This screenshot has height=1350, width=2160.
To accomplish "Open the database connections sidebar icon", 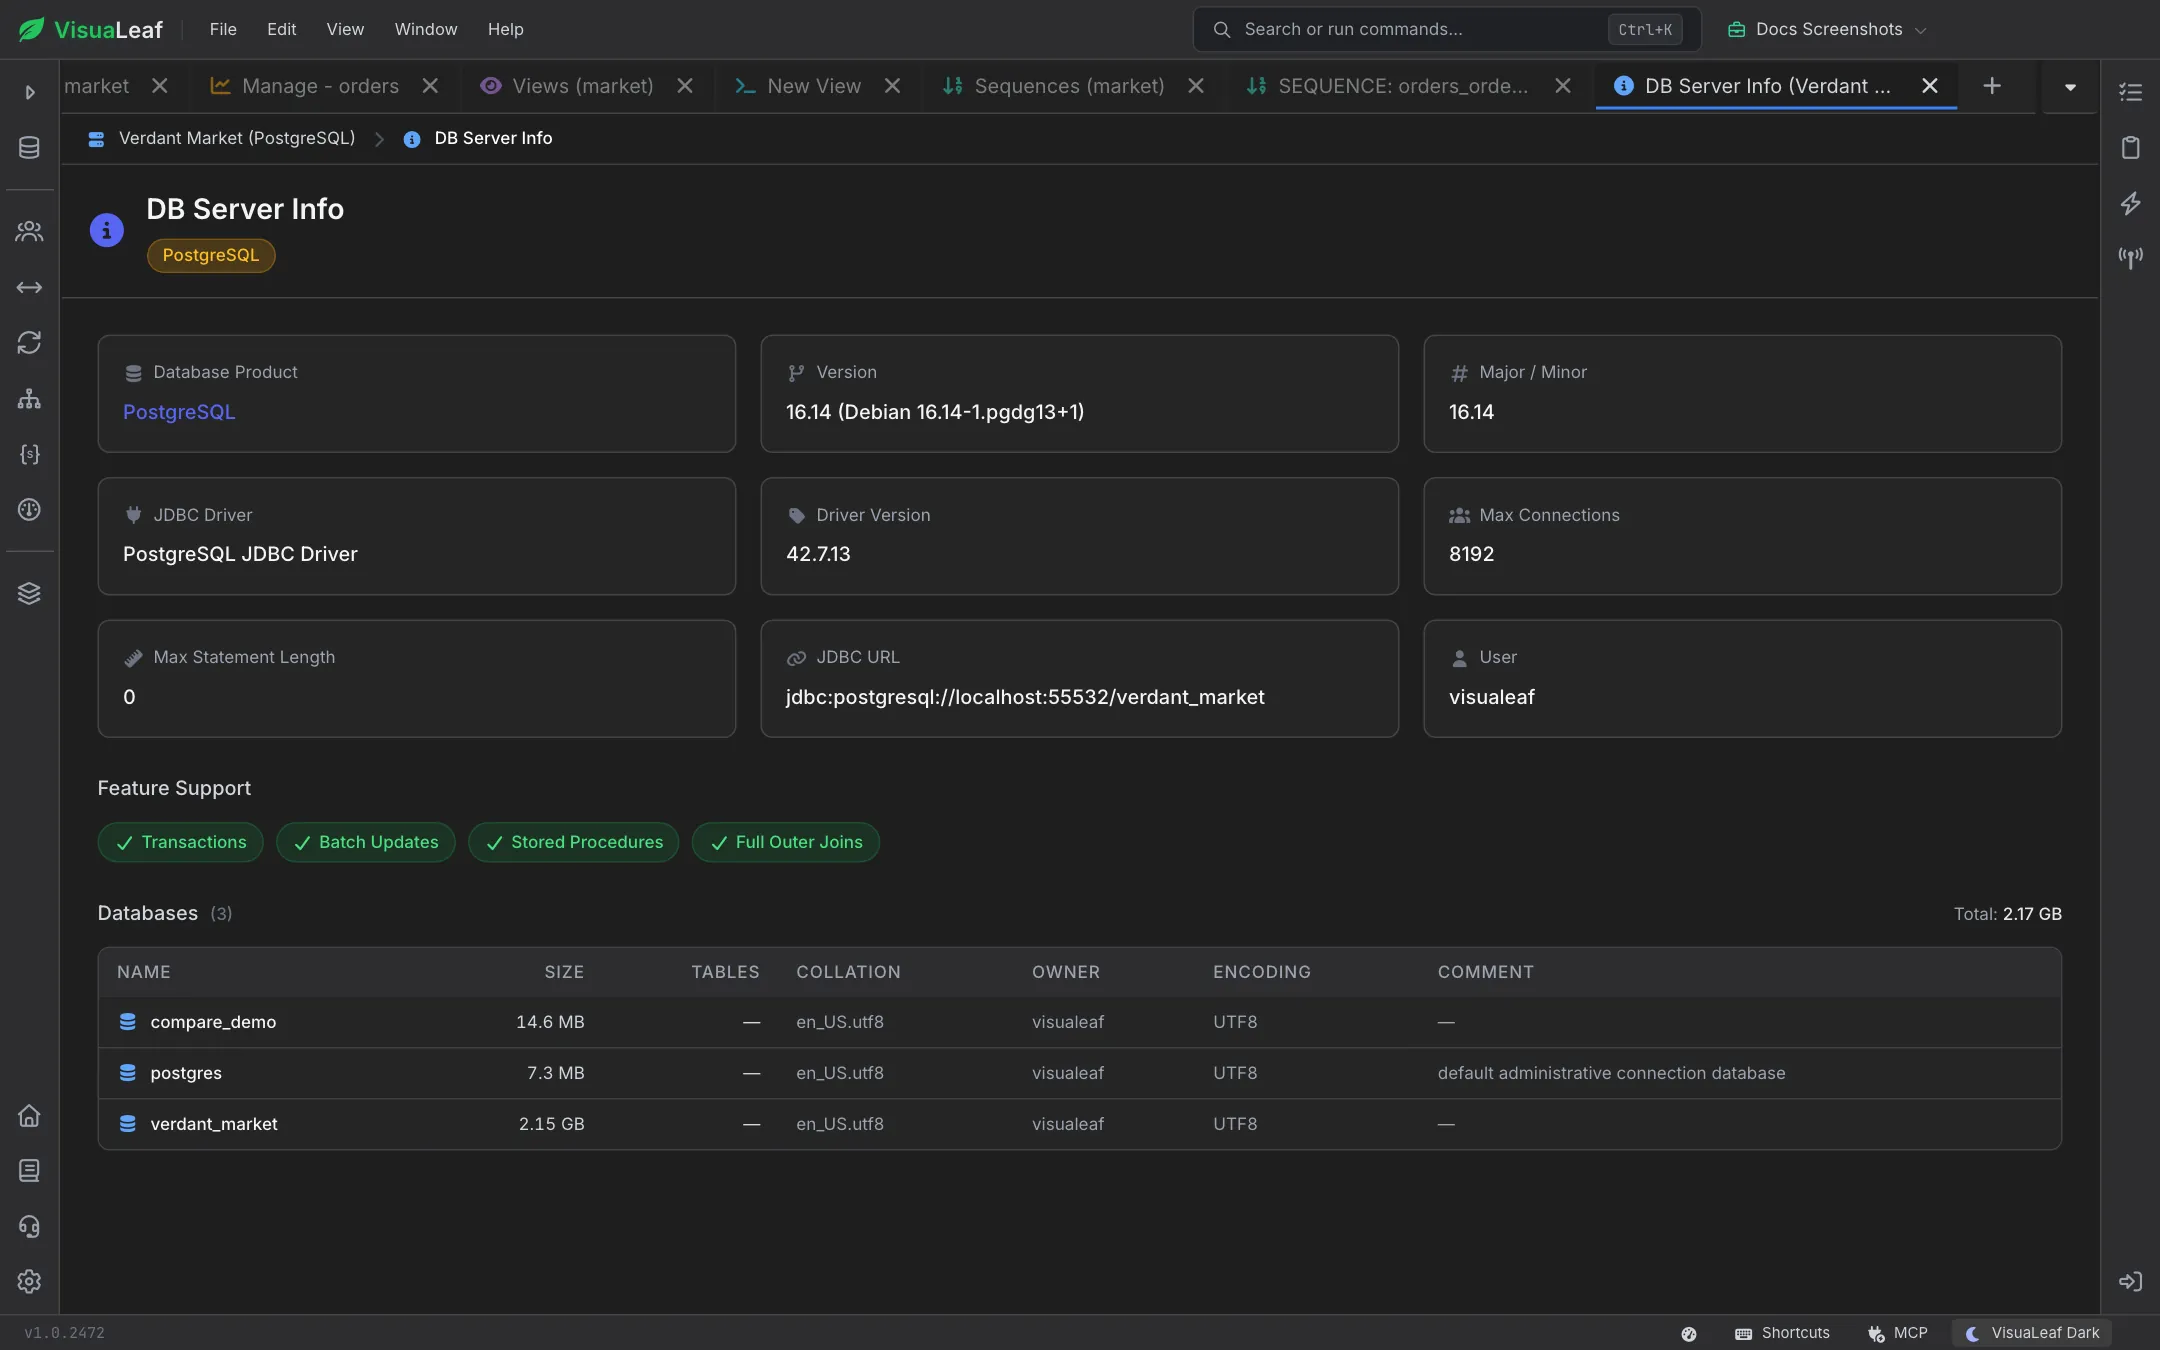I will (29, 148).
